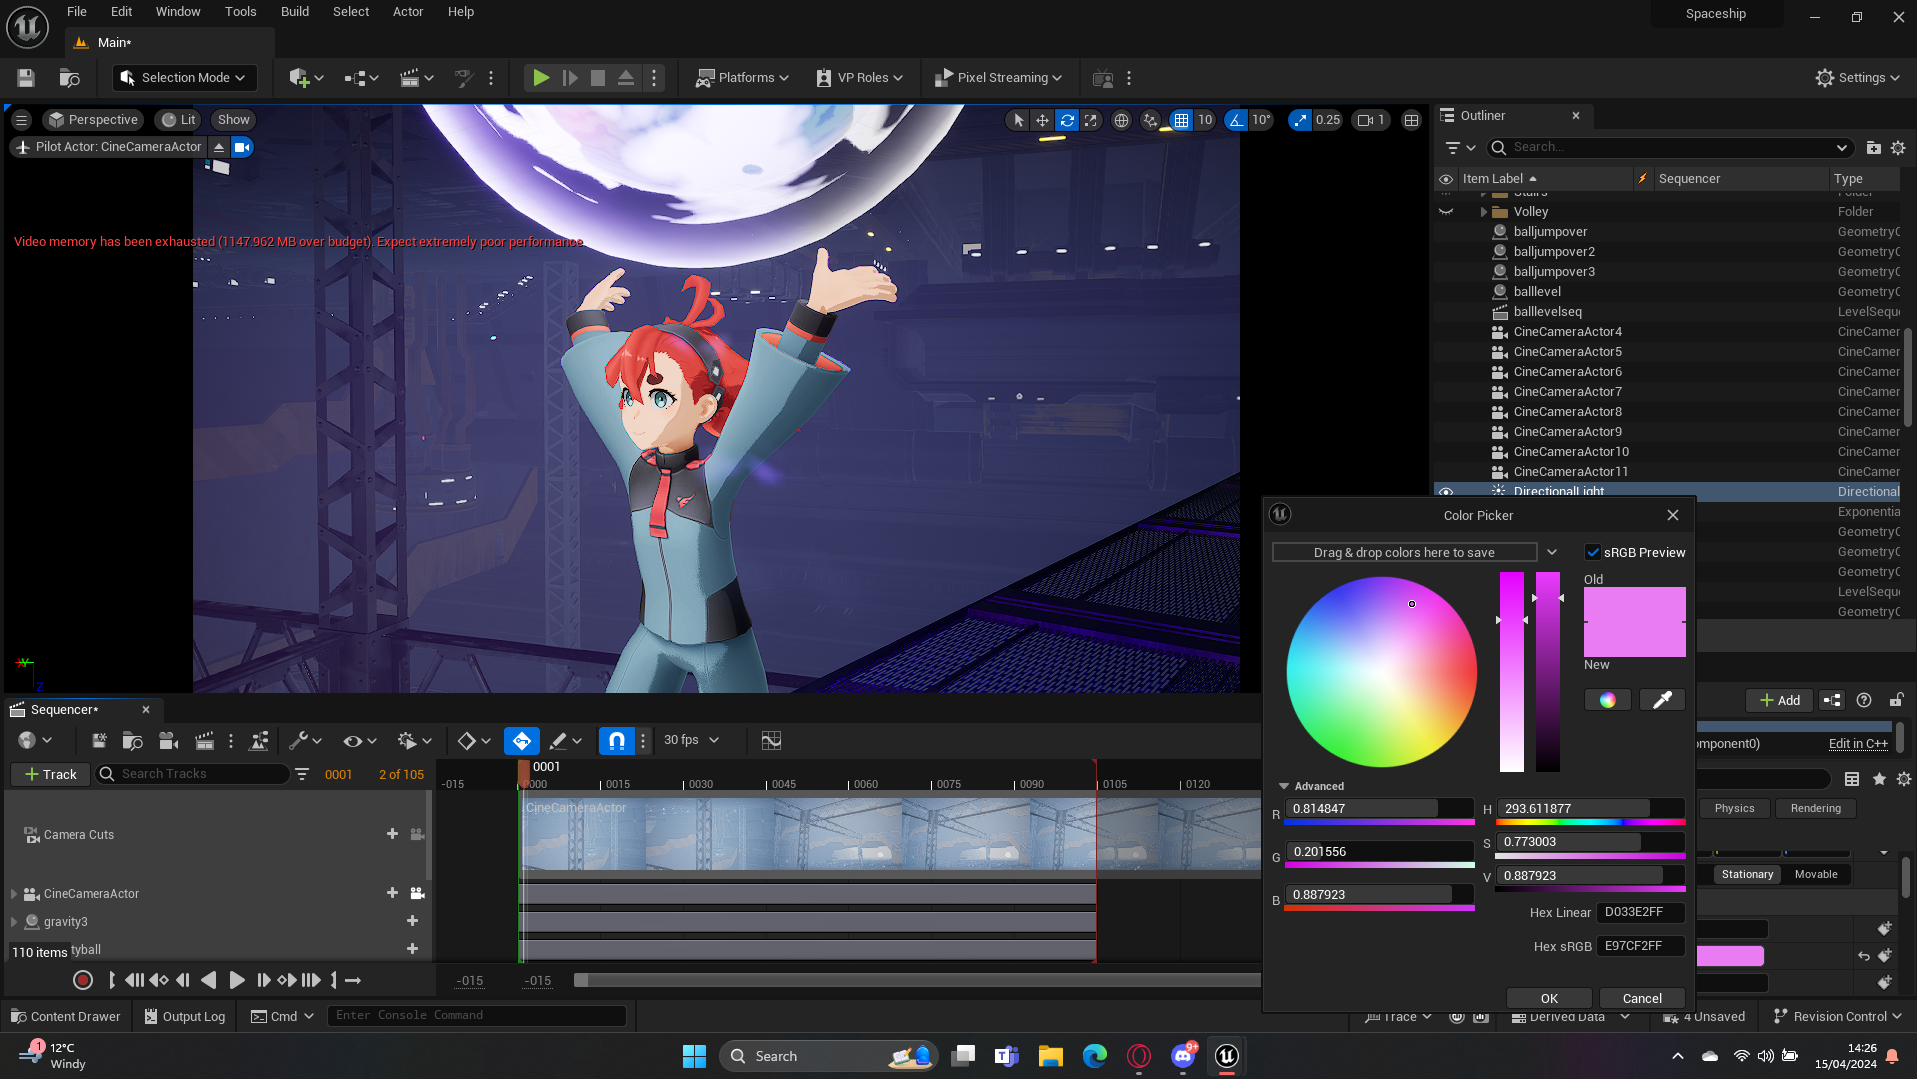
Task: Toggle rotation snapping angle icon
Action: tap(1236, 120)
